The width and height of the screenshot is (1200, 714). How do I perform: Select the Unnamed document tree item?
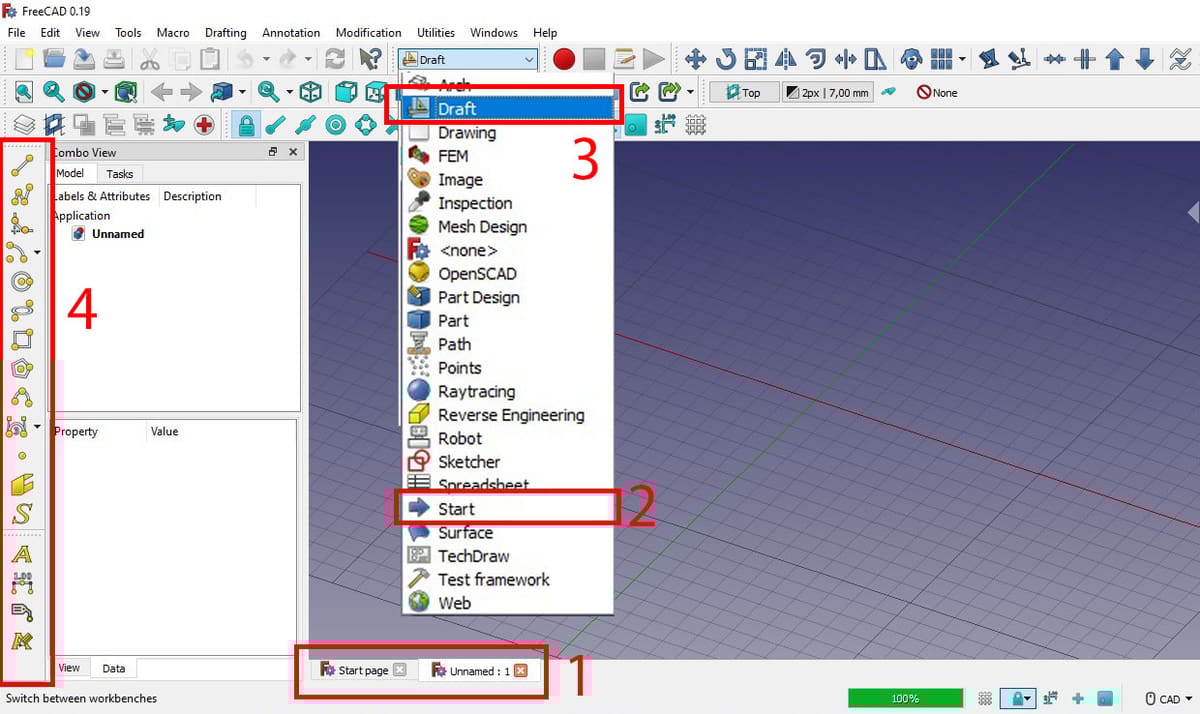[117, 234]
